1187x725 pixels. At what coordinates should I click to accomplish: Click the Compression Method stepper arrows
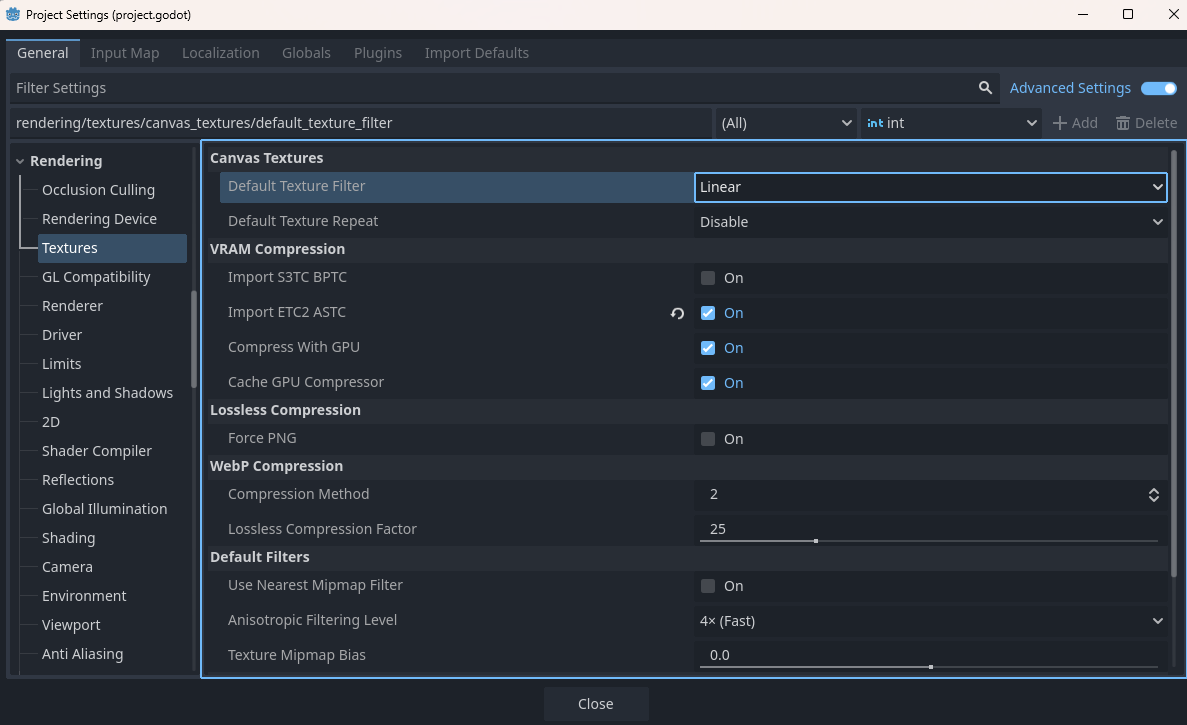coord(1154,494)
